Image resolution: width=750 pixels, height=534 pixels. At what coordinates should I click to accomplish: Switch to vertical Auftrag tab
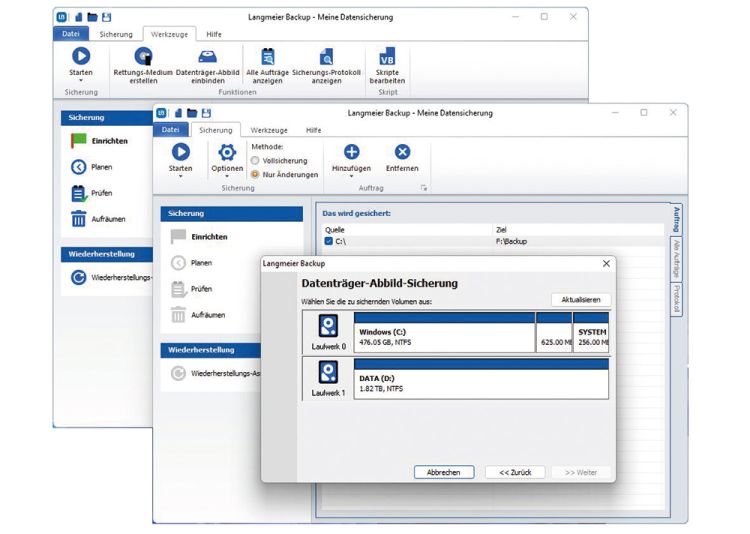pos(676,220)
